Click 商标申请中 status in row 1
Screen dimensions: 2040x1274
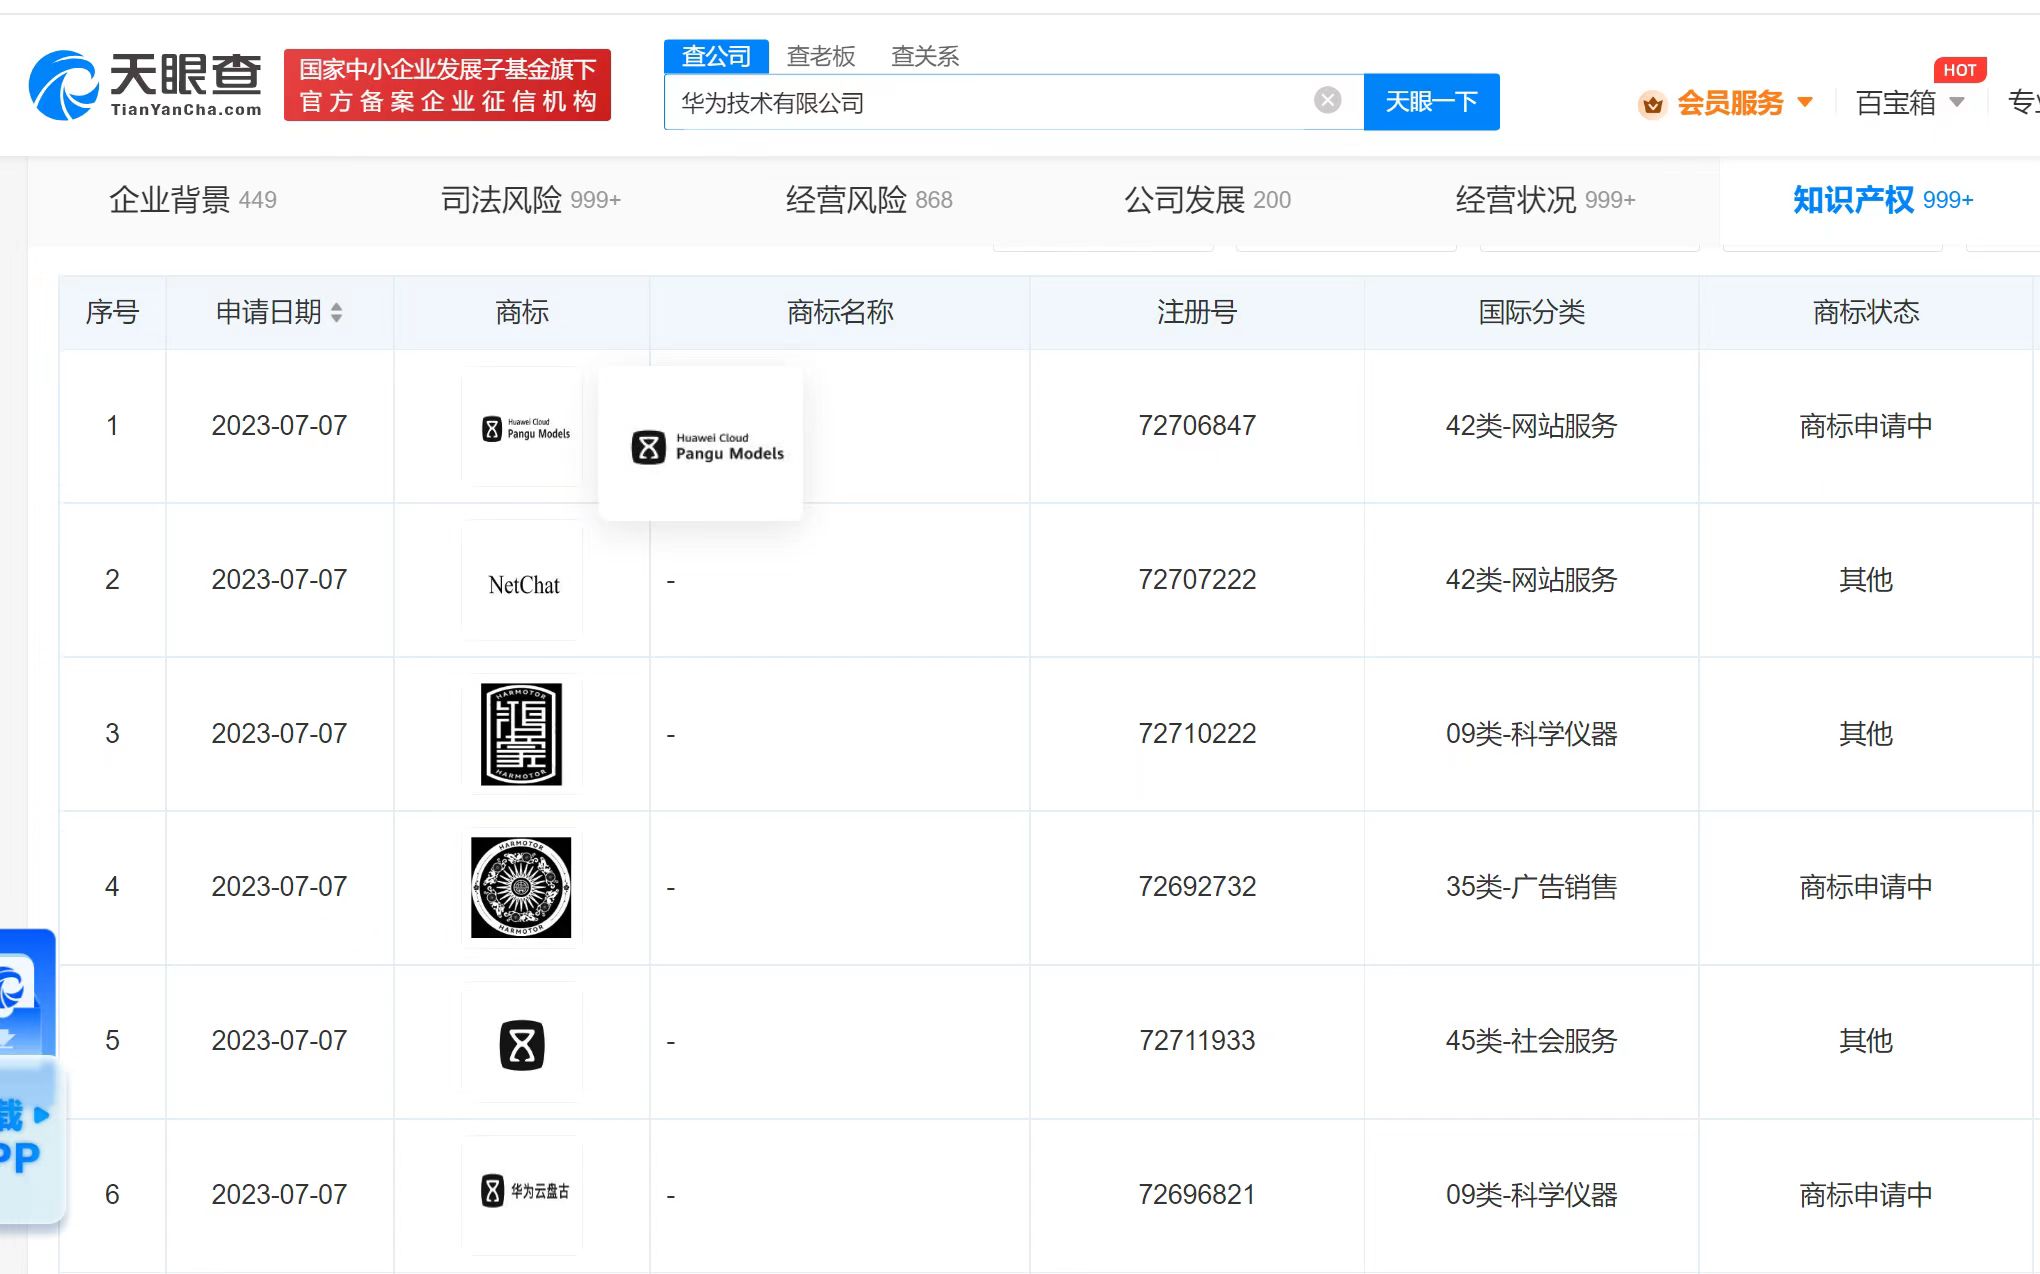(x=1866, y=426)
